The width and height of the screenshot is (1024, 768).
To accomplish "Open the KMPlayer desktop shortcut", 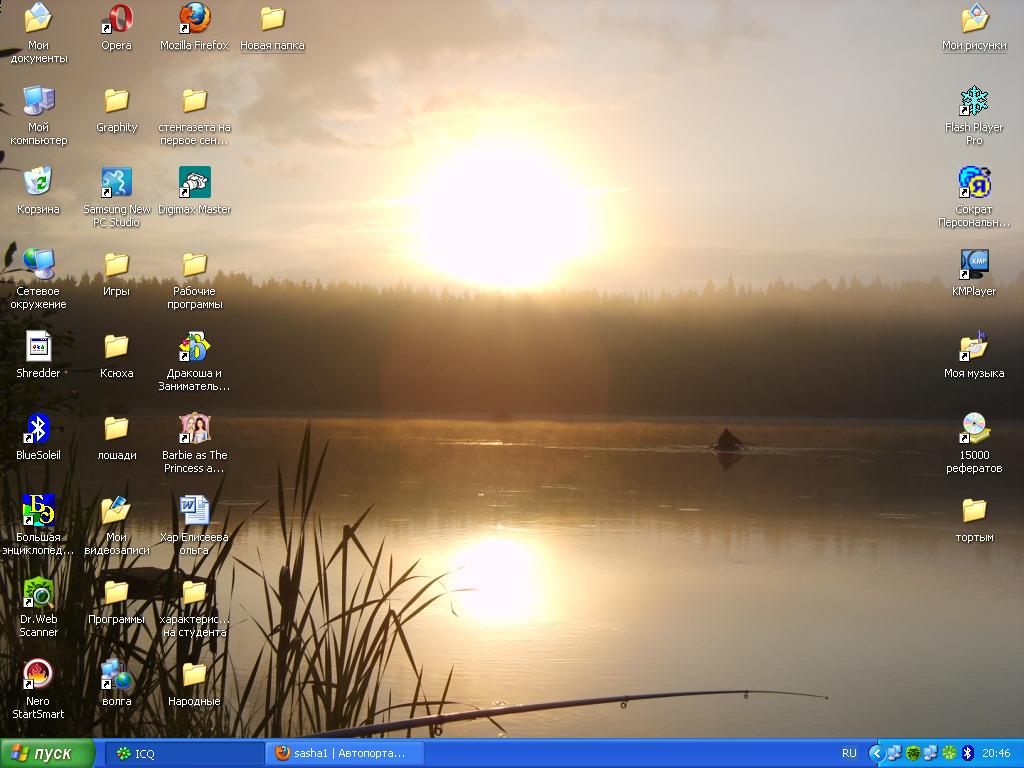I will (x=974, y=265).
